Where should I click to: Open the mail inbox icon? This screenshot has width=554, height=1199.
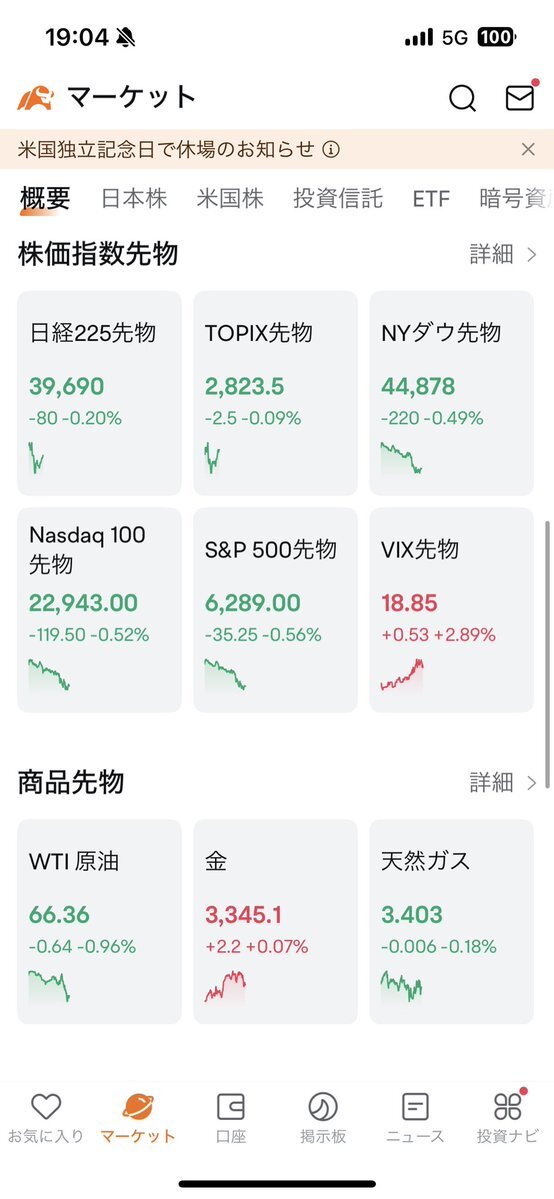[520, 96]
